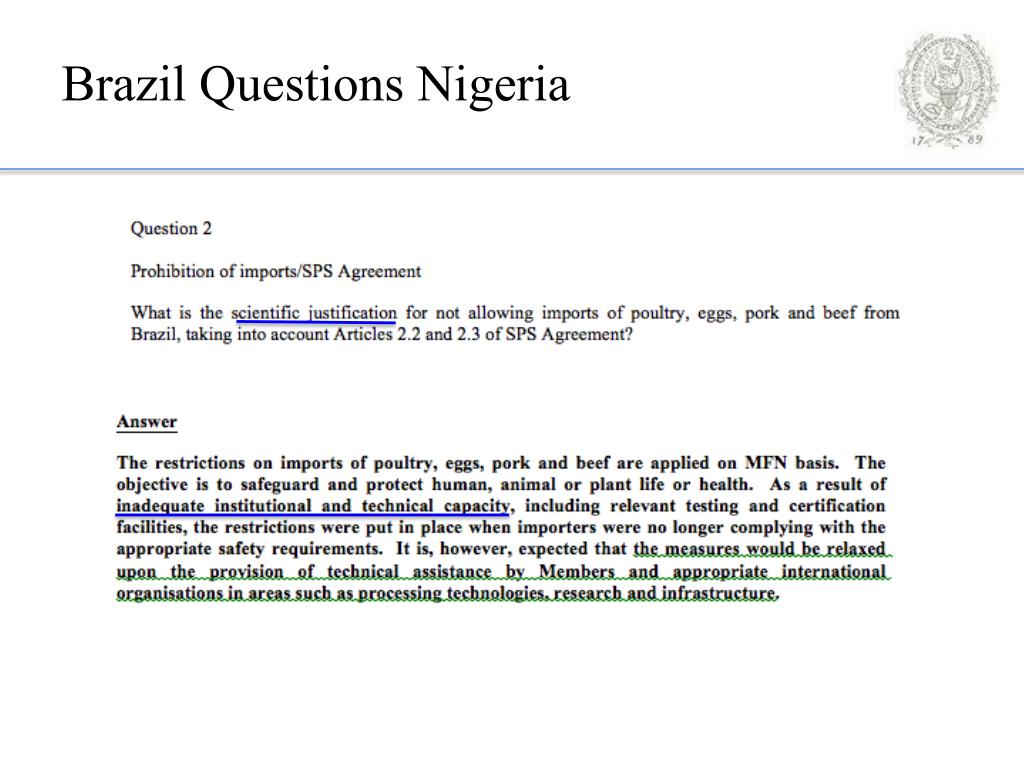The height and width of the screenshot is (768, 1024).
Task: Click the slide title "Brazil Questions Nigeria"
Action: pyautogui.click(x=315, y=86)
